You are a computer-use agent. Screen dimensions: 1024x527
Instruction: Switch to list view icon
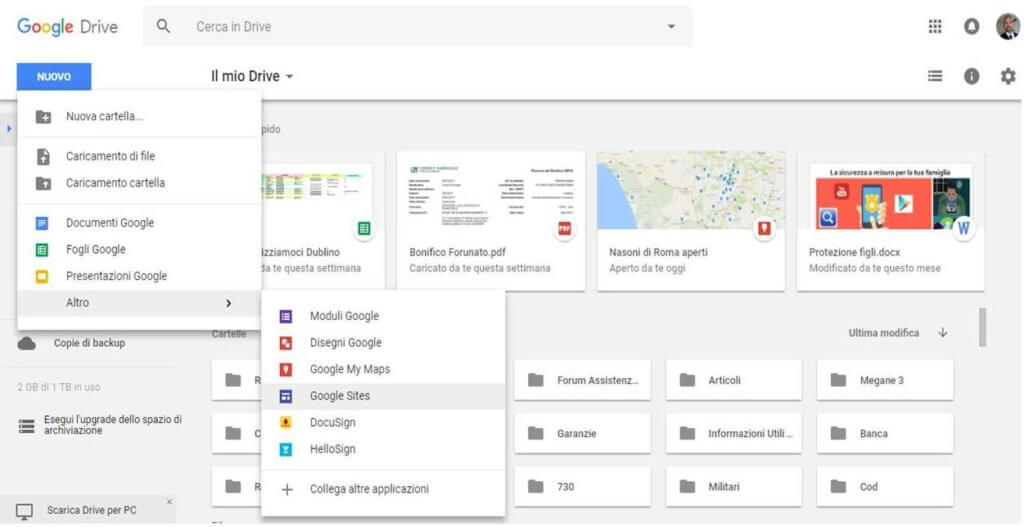pyautogui.click(x=935, y=76)
